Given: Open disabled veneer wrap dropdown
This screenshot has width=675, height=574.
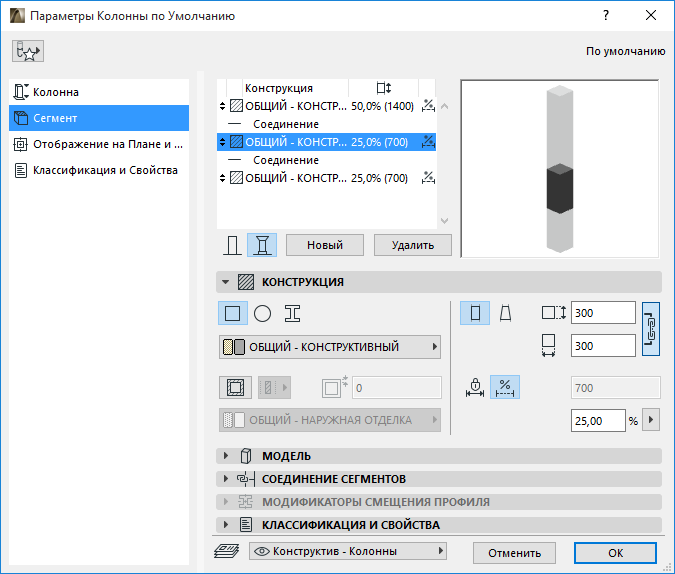Looking at the screenshot, I should pyautogui.click(x=274, y=388).
